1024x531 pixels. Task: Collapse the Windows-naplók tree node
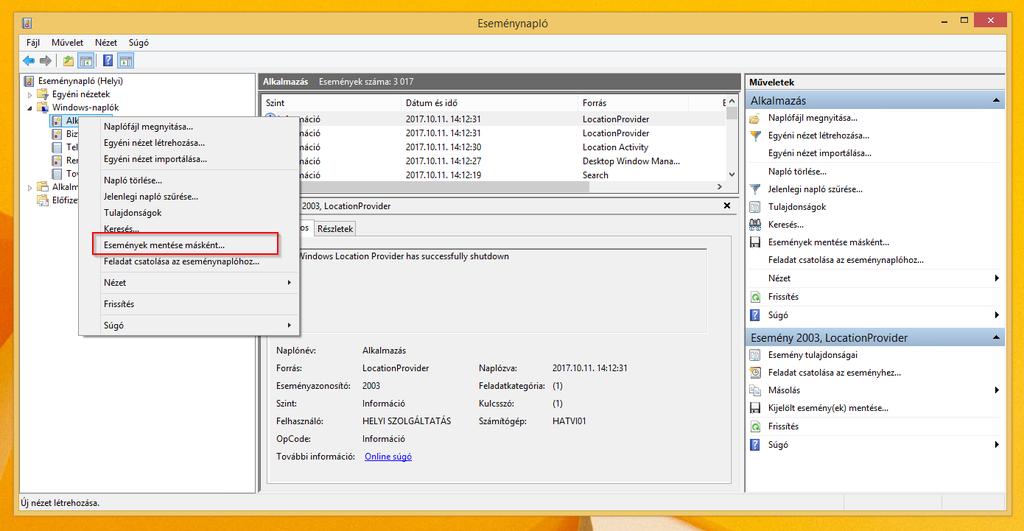(x=29, y=108)
